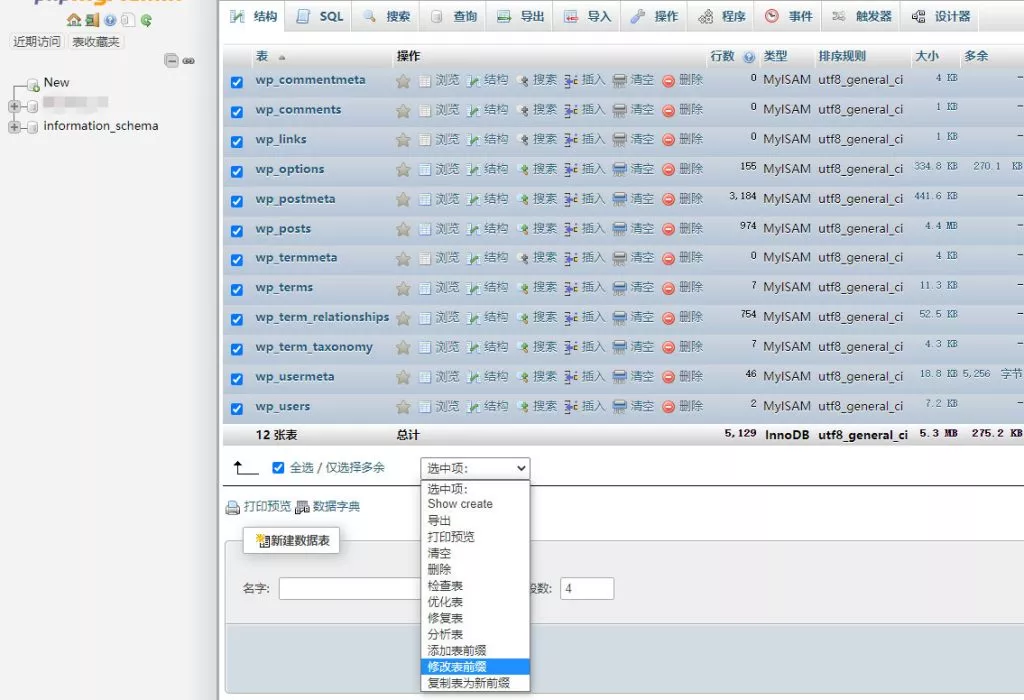Click the 仅选择多余 link
This screenshot has height=700, width=1024.
[x=355, y=468]
